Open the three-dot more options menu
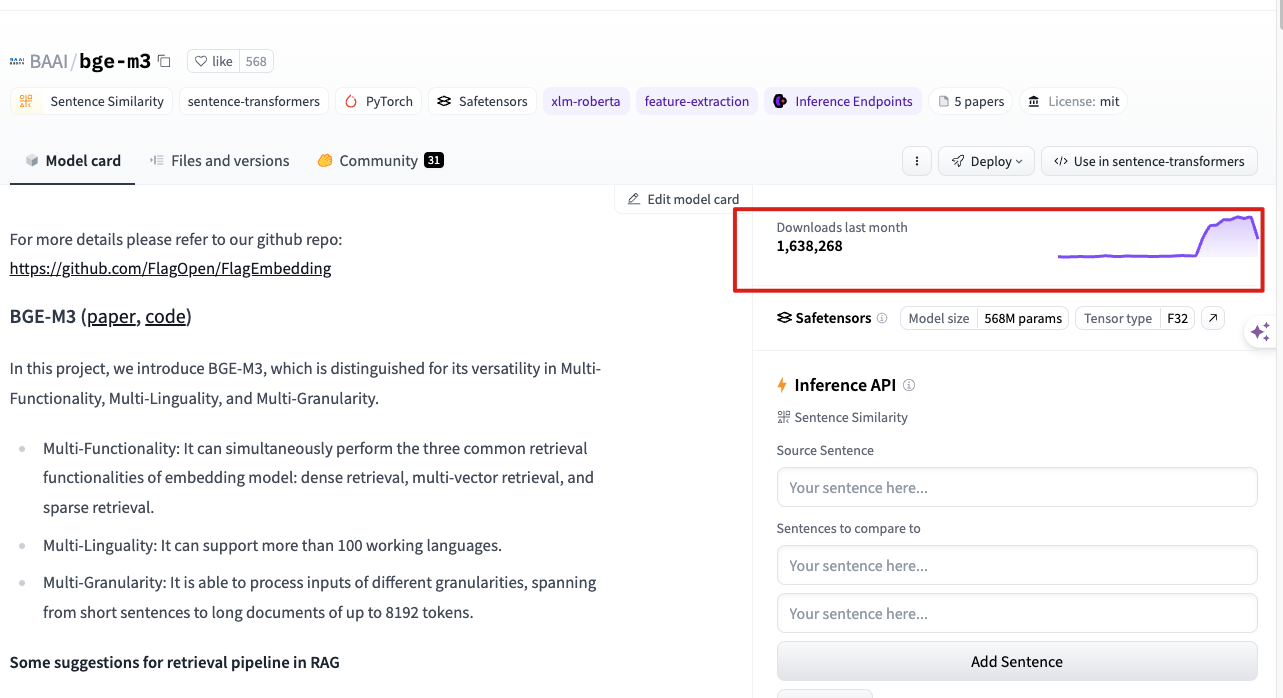Image resolution: width=1283 pixels, height=698 pixels. 916,161
